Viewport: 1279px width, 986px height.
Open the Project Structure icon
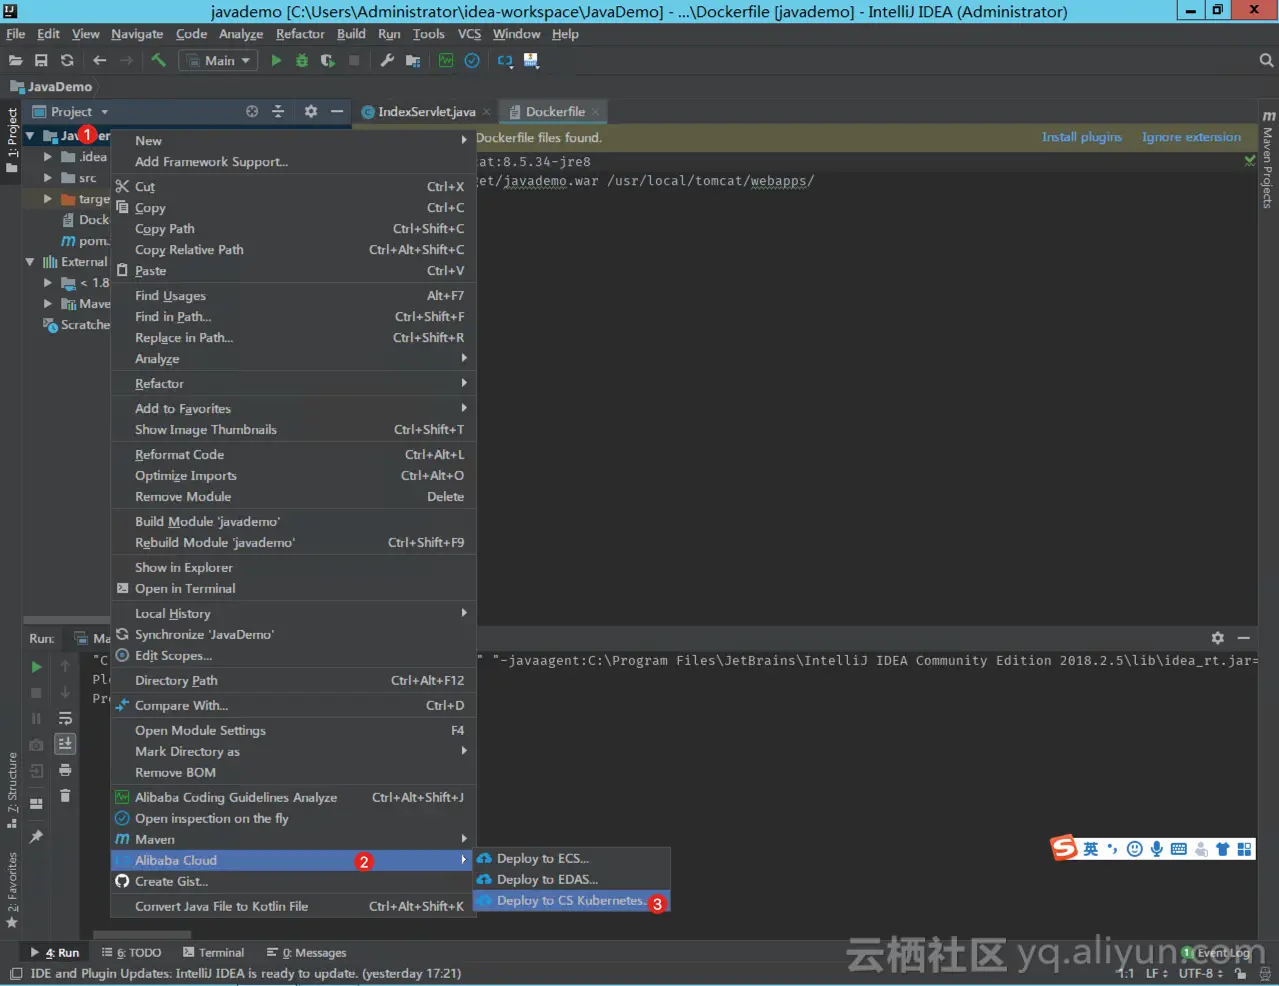(x=413, y=61)
